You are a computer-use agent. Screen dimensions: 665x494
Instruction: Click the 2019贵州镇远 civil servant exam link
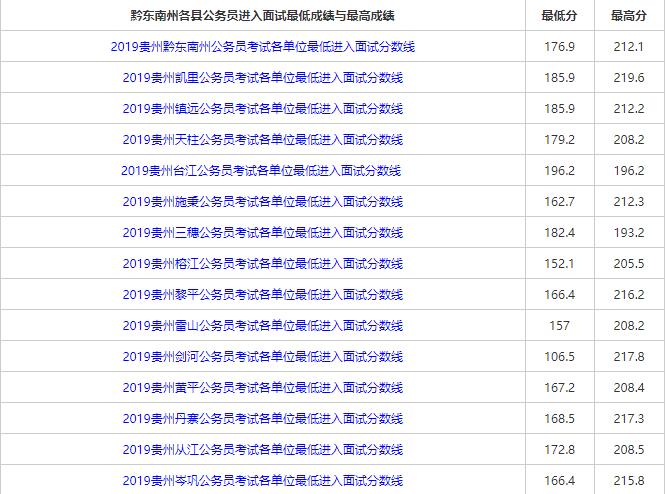(x=262, y=109)
